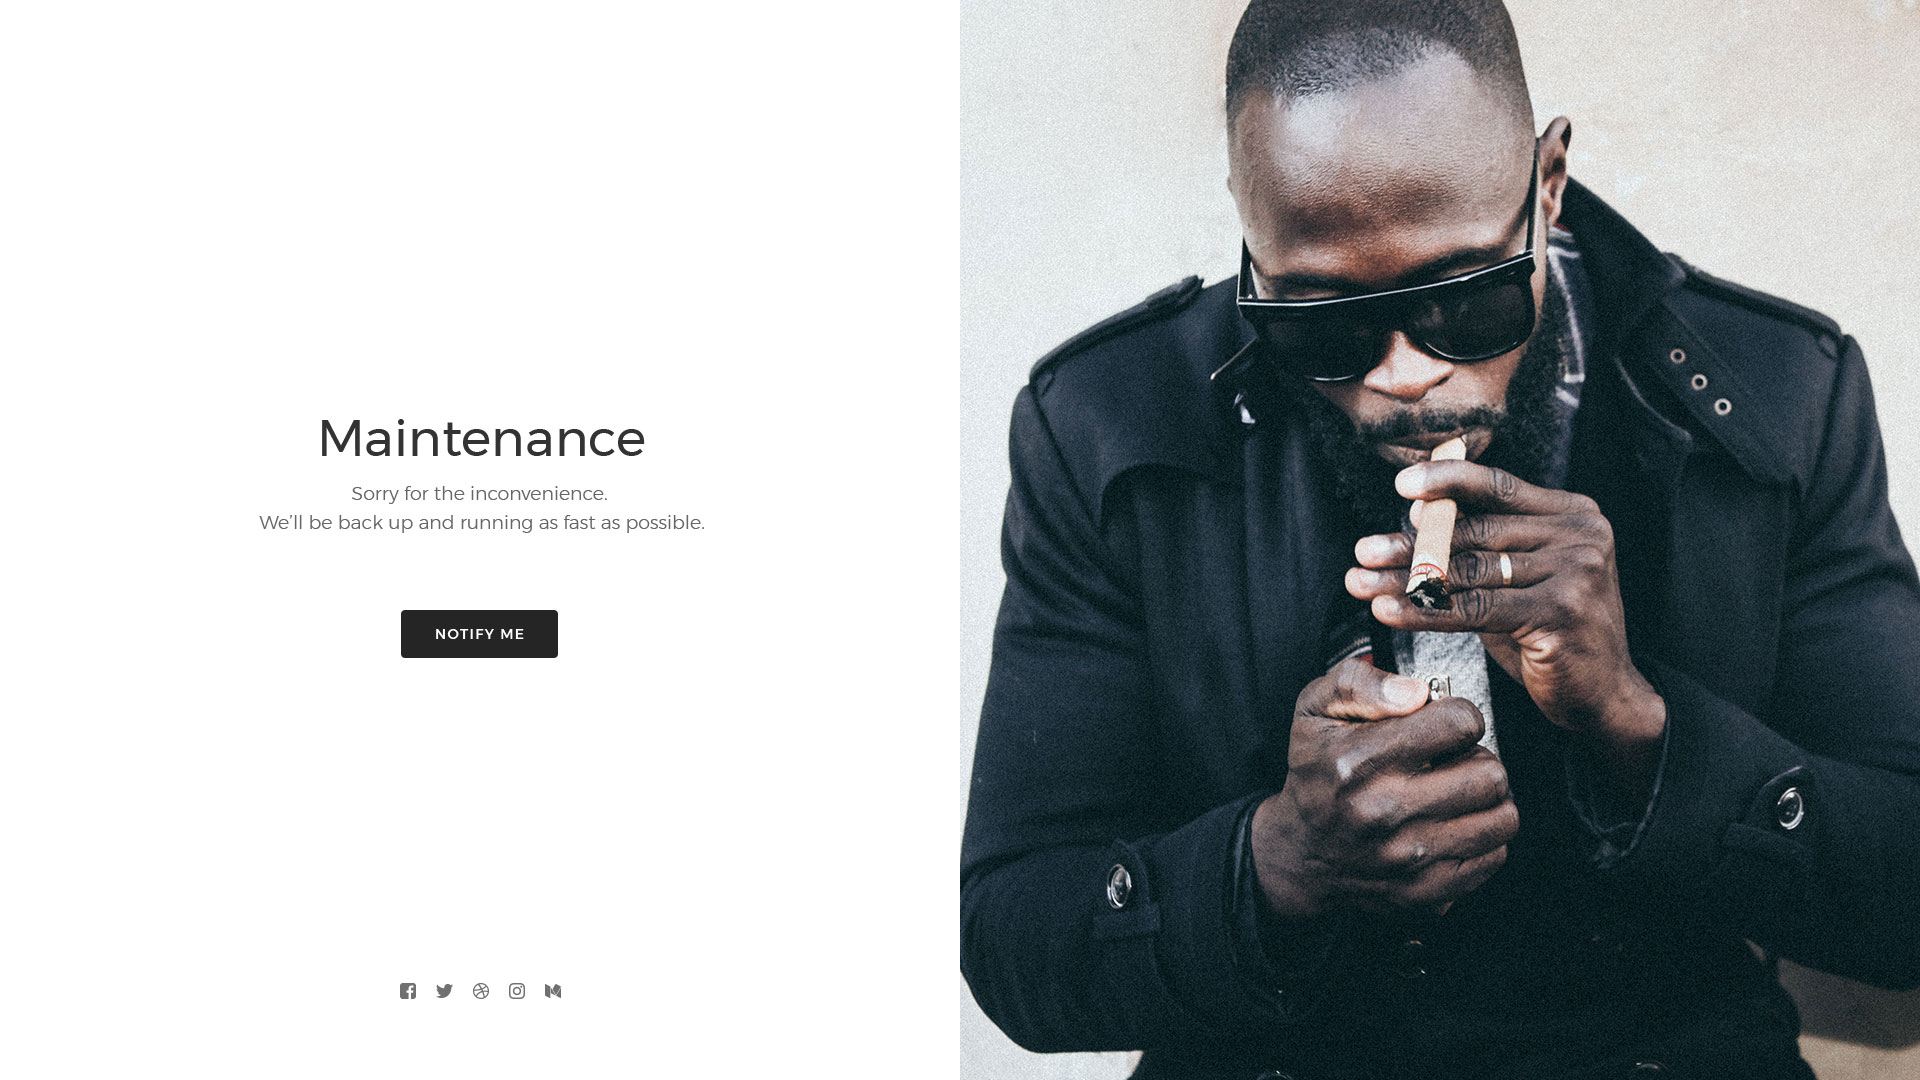Viewport: 1920px width, 1080px height.
Task: Click the silver coat button on left sleeve
Action: coord(1119,885)
